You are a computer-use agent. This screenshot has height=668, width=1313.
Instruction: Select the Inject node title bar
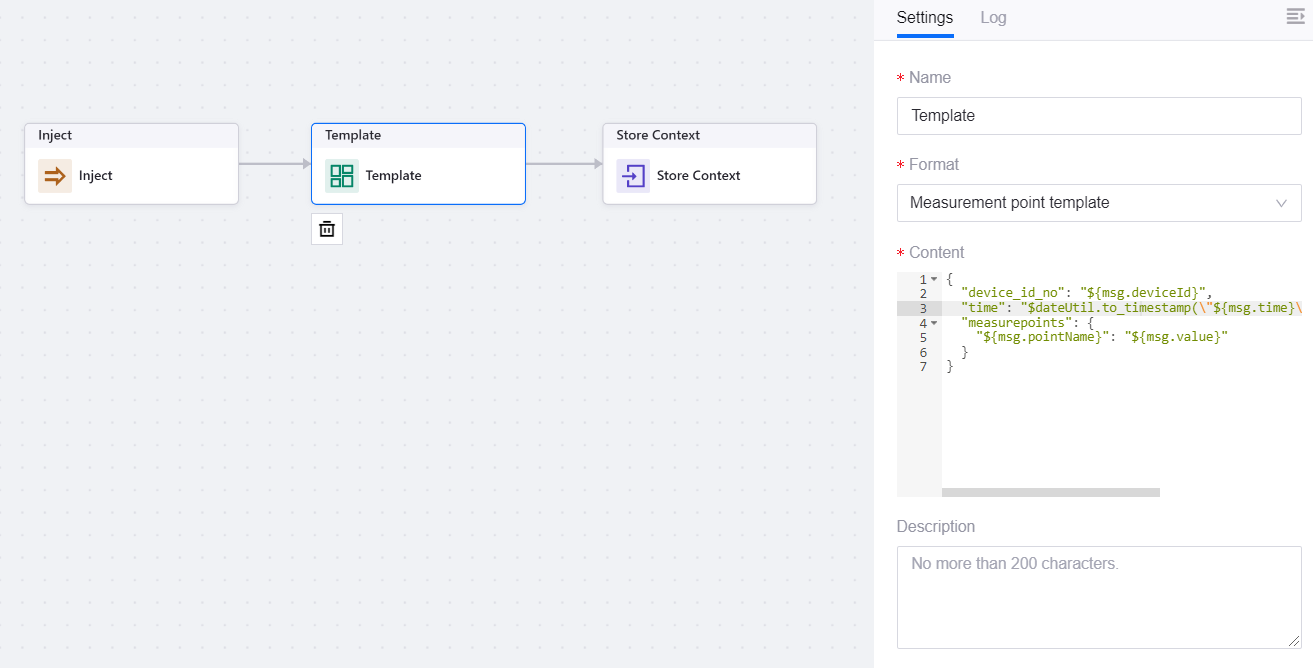point(131,136)
